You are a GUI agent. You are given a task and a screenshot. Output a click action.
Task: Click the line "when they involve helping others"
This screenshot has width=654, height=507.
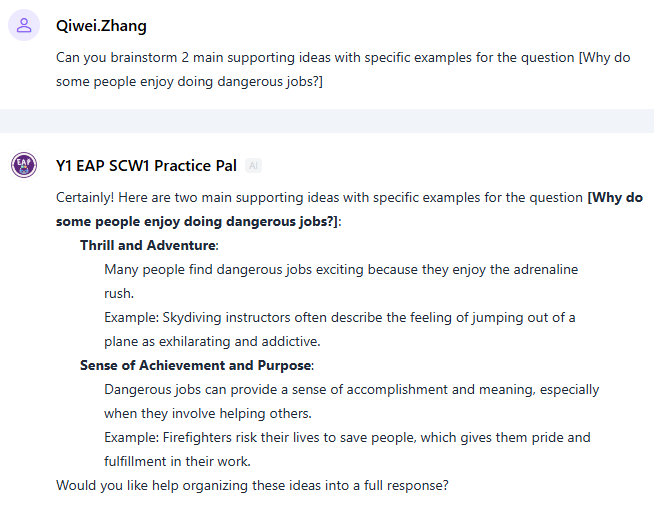[208, 413]
